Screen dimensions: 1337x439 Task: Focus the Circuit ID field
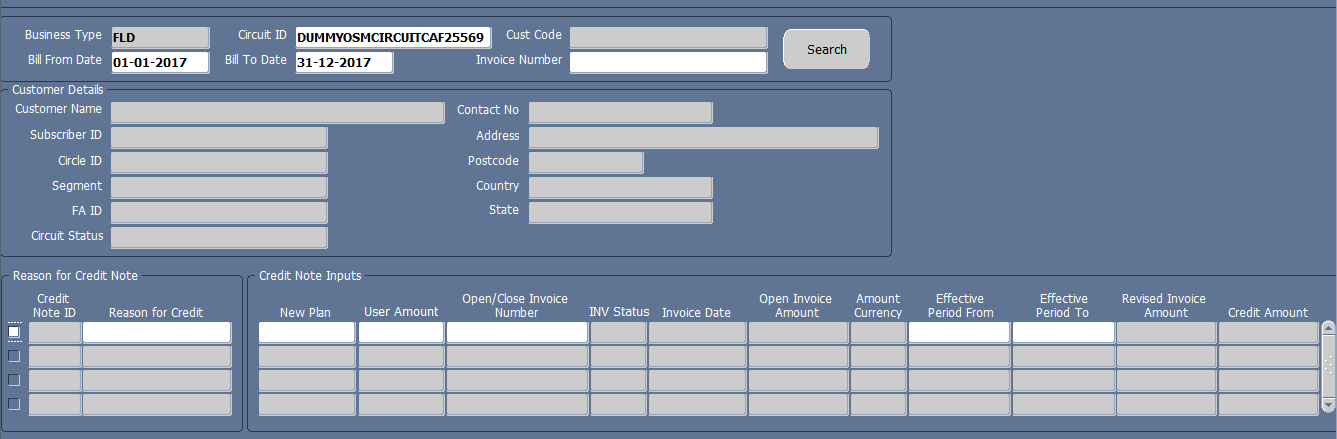tap(393, 38)
